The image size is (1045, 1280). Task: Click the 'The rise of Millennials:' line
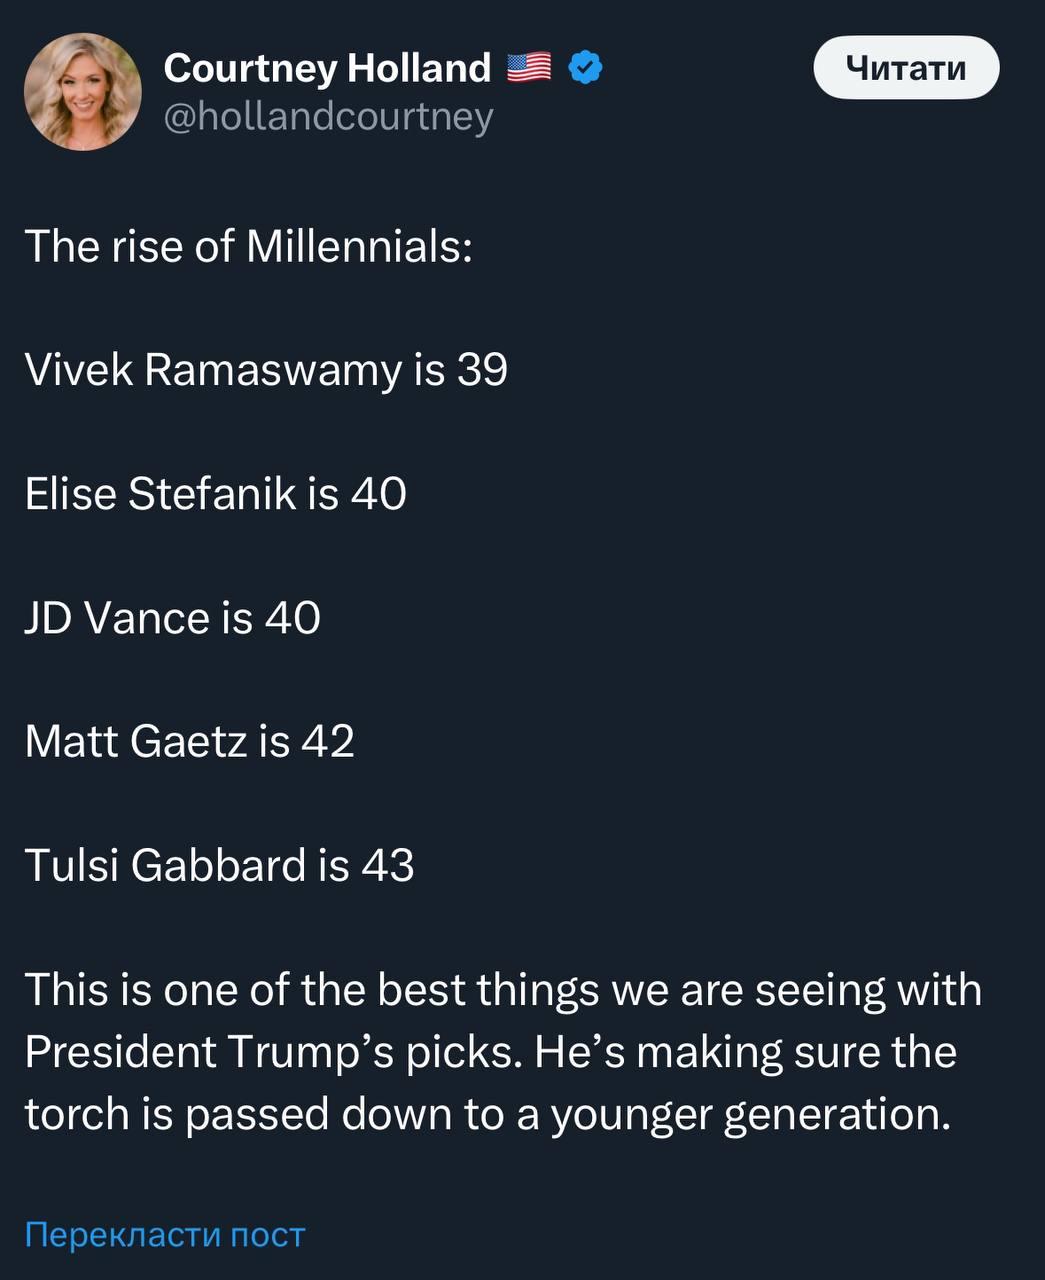coord(248,246)
